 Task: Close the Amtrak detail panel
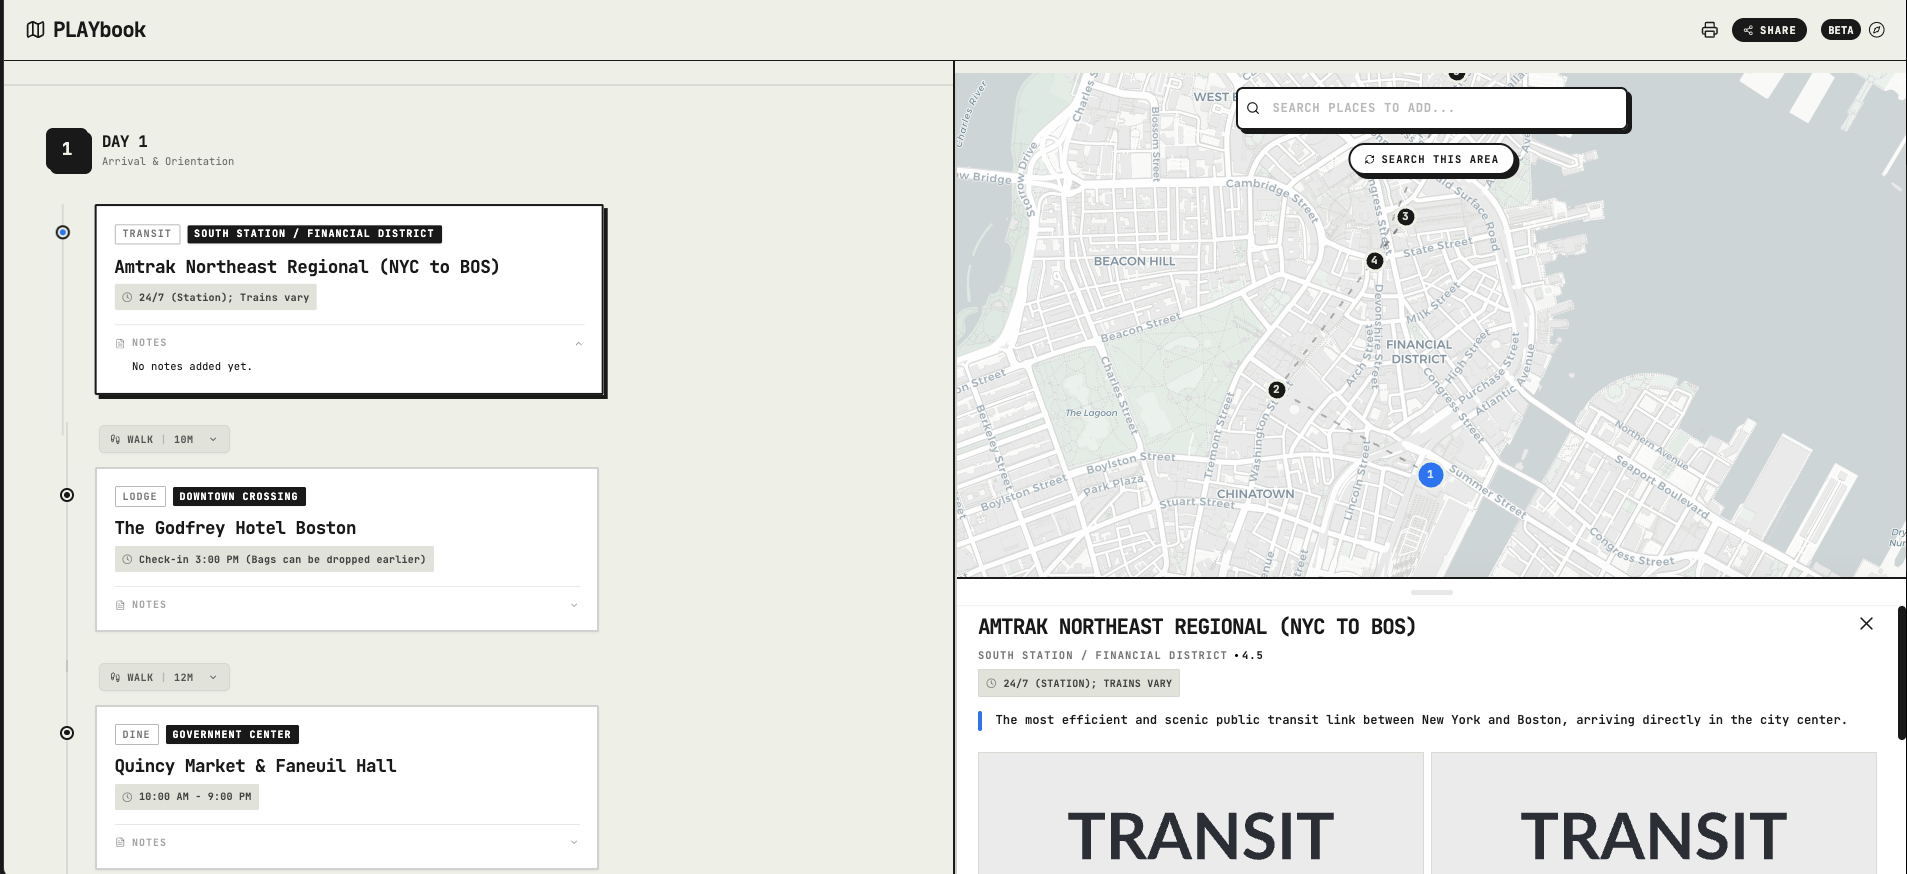[1866, 624]
